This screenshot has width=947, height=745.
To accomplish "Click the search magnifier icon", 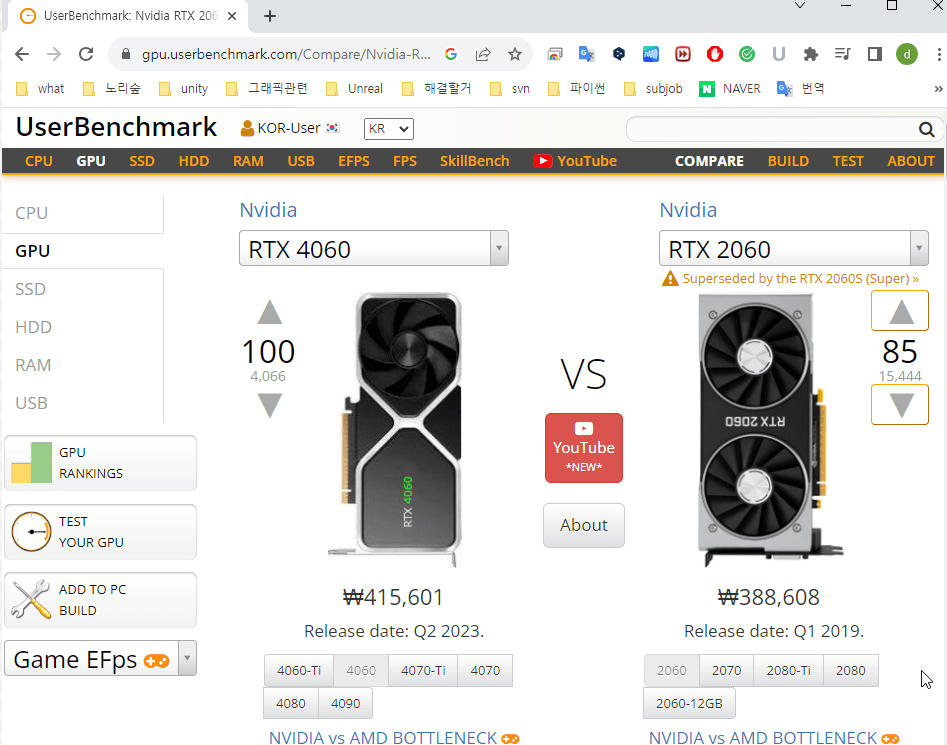I will 926,129.
